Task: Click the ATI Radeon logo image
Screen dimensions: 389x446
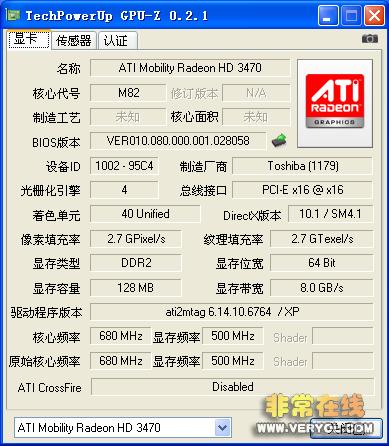Action: pos(335,103)
